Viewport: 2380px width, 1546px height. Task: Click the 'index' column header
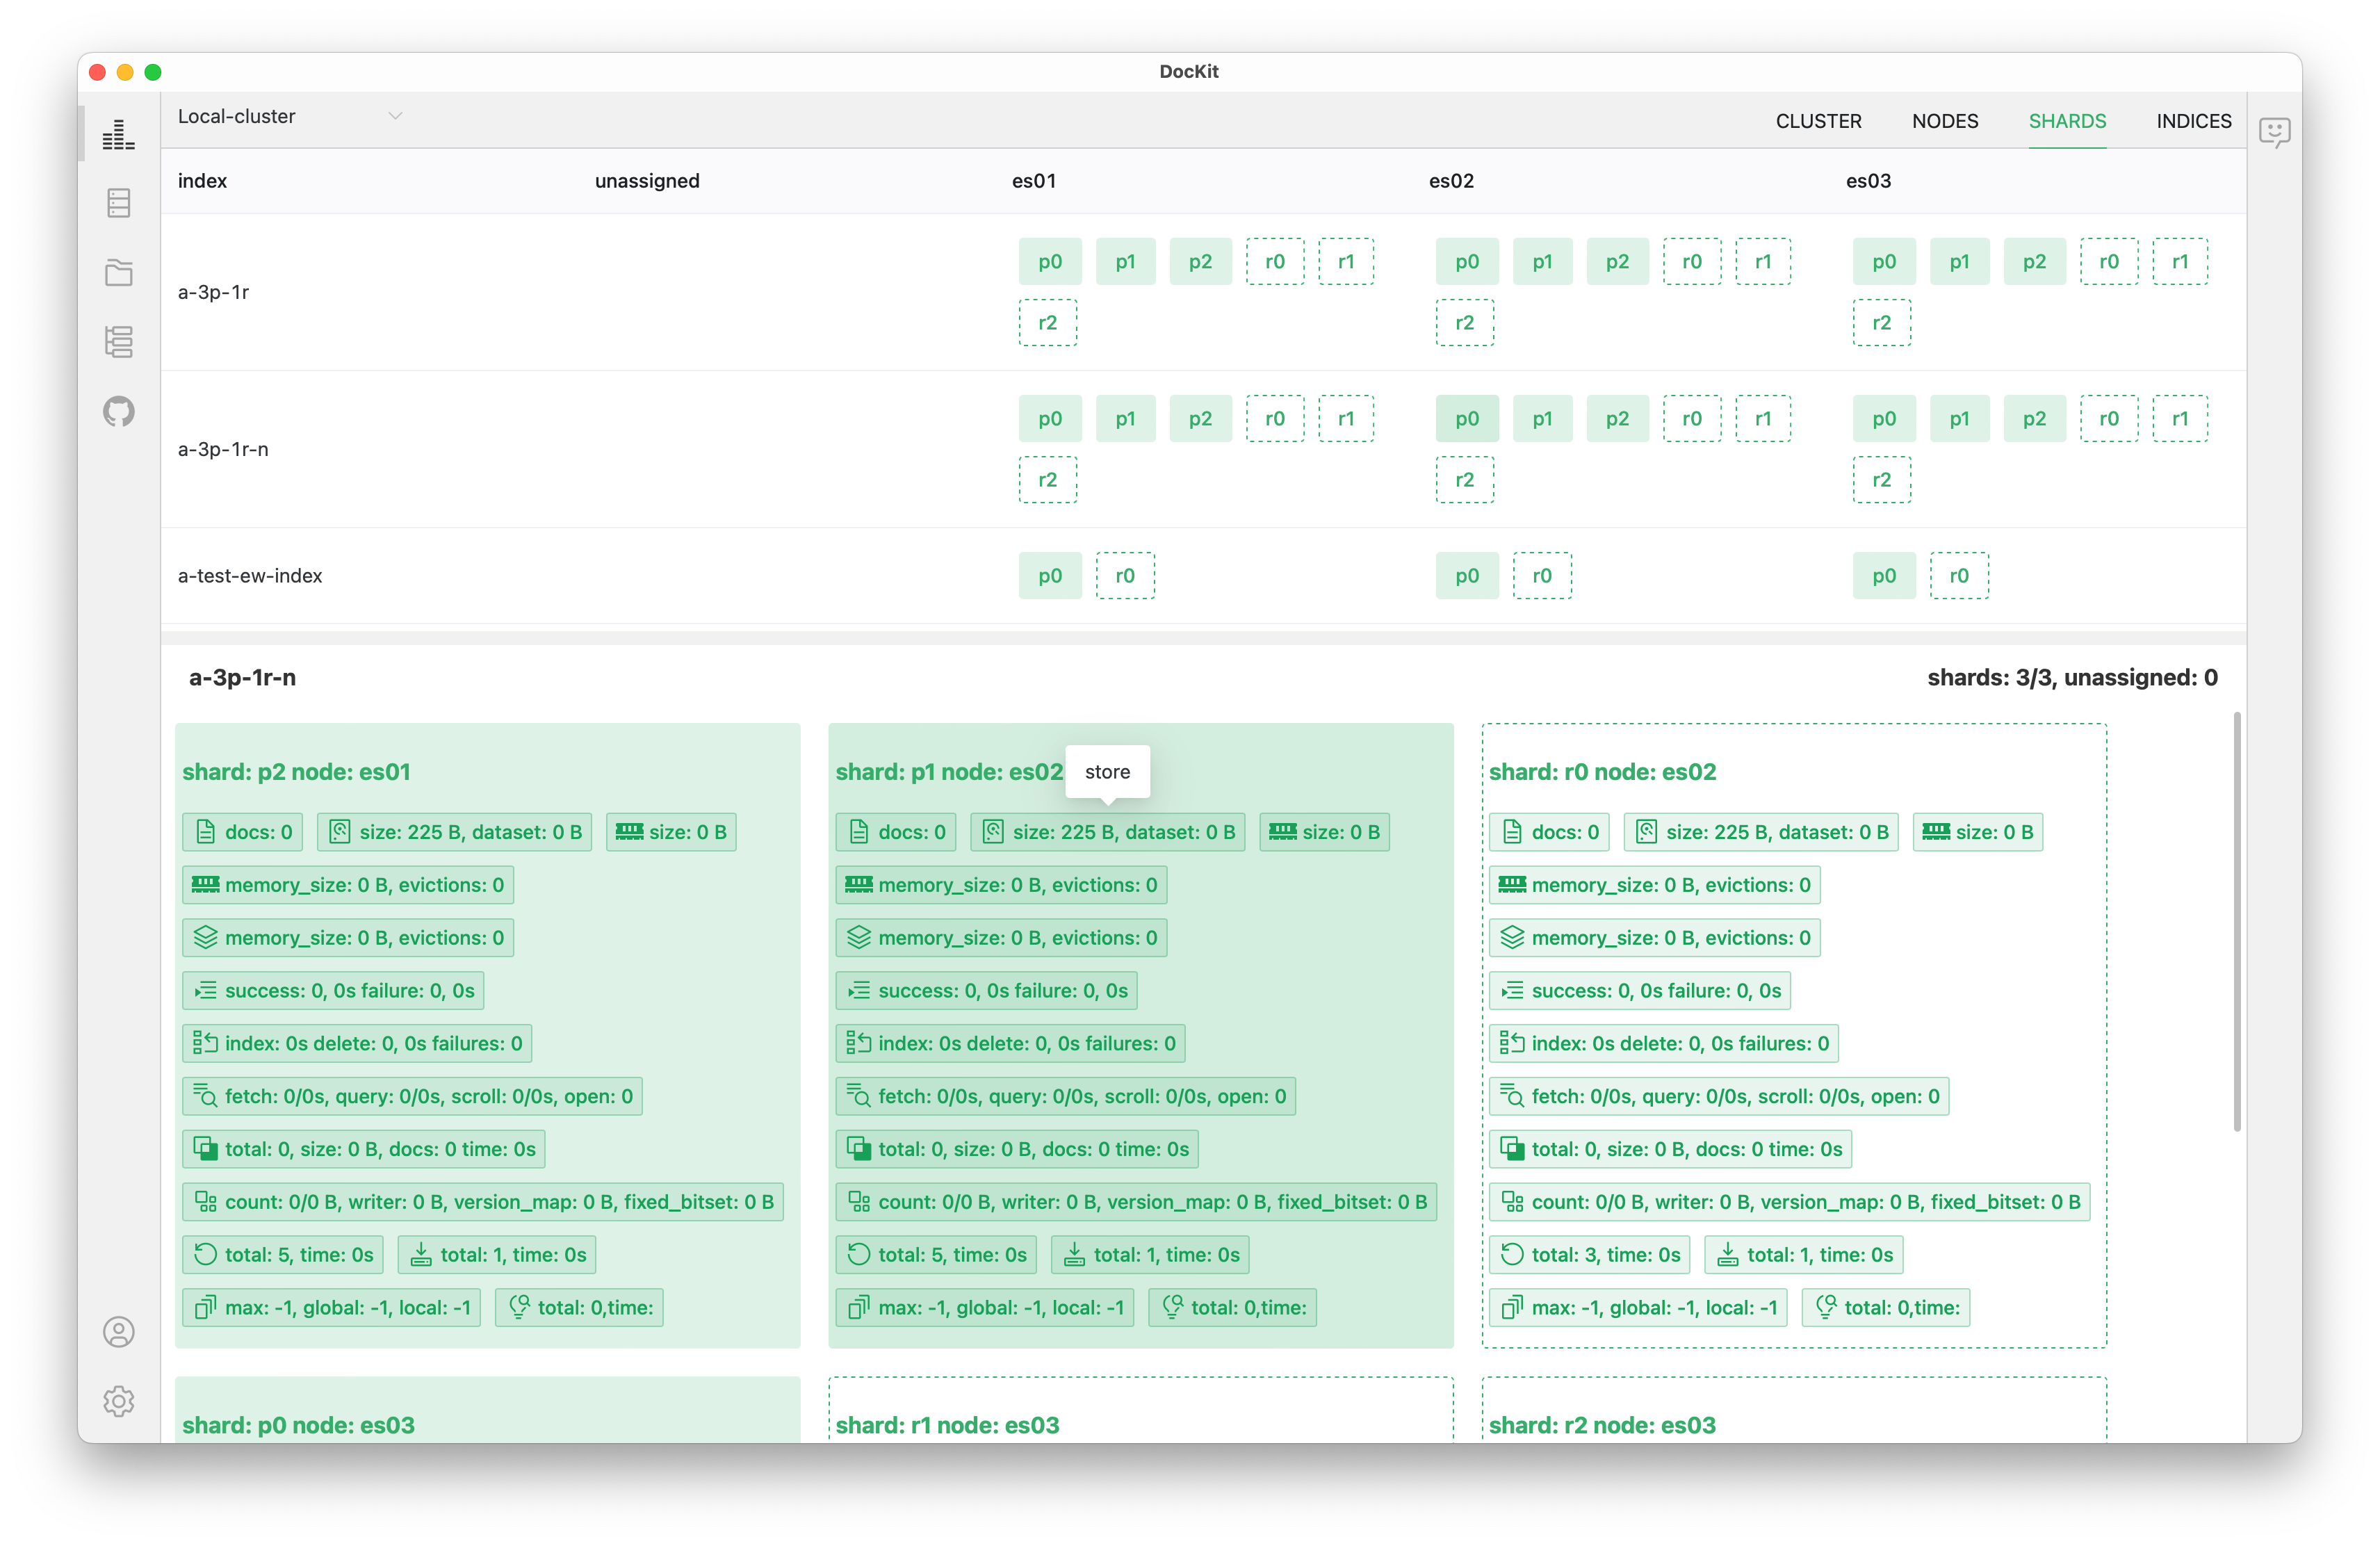202,181
